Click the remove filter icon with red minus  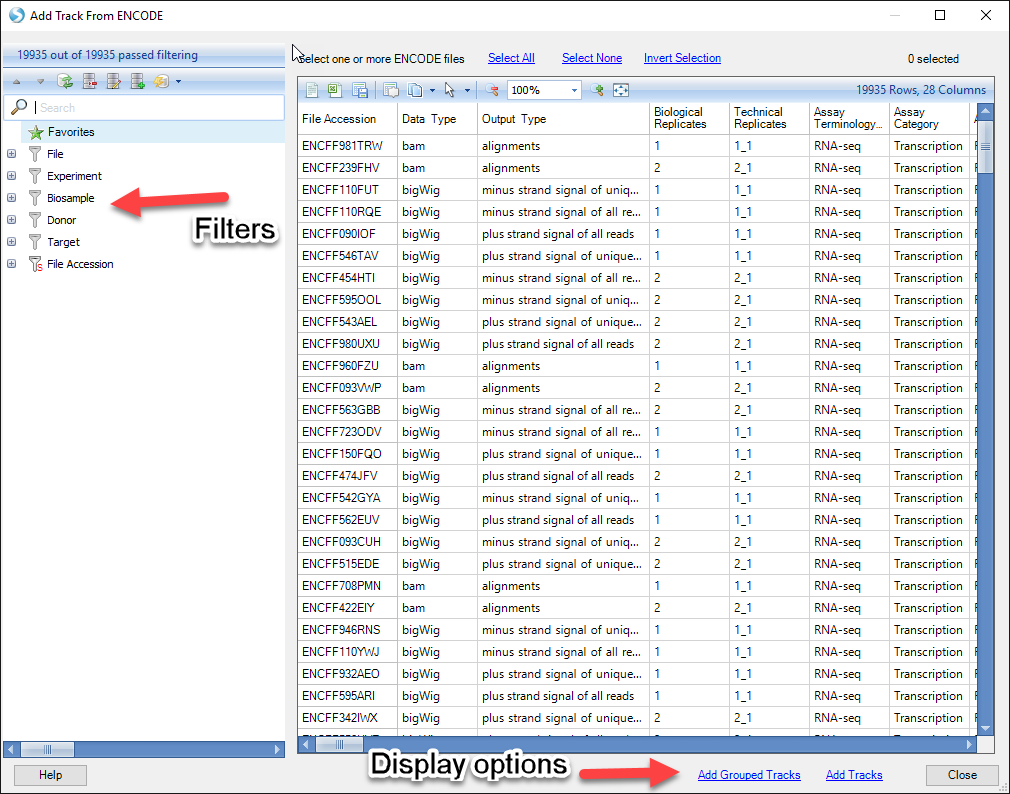pos(89,81)
